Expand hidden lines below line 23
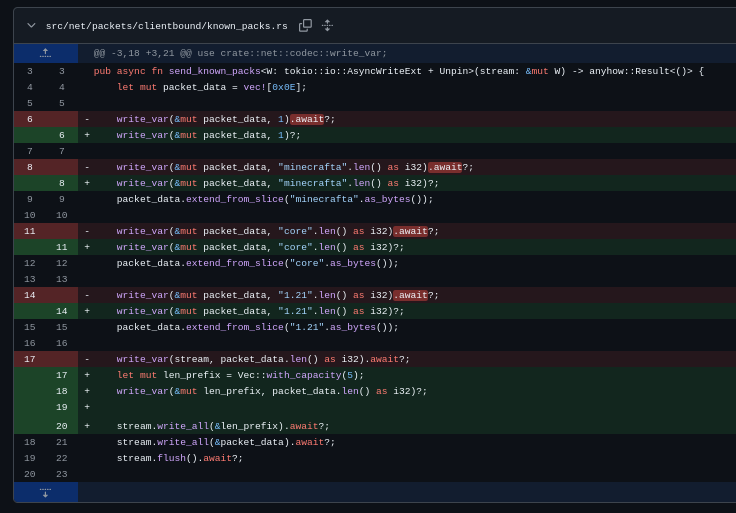736x513 pixels. 45,492
